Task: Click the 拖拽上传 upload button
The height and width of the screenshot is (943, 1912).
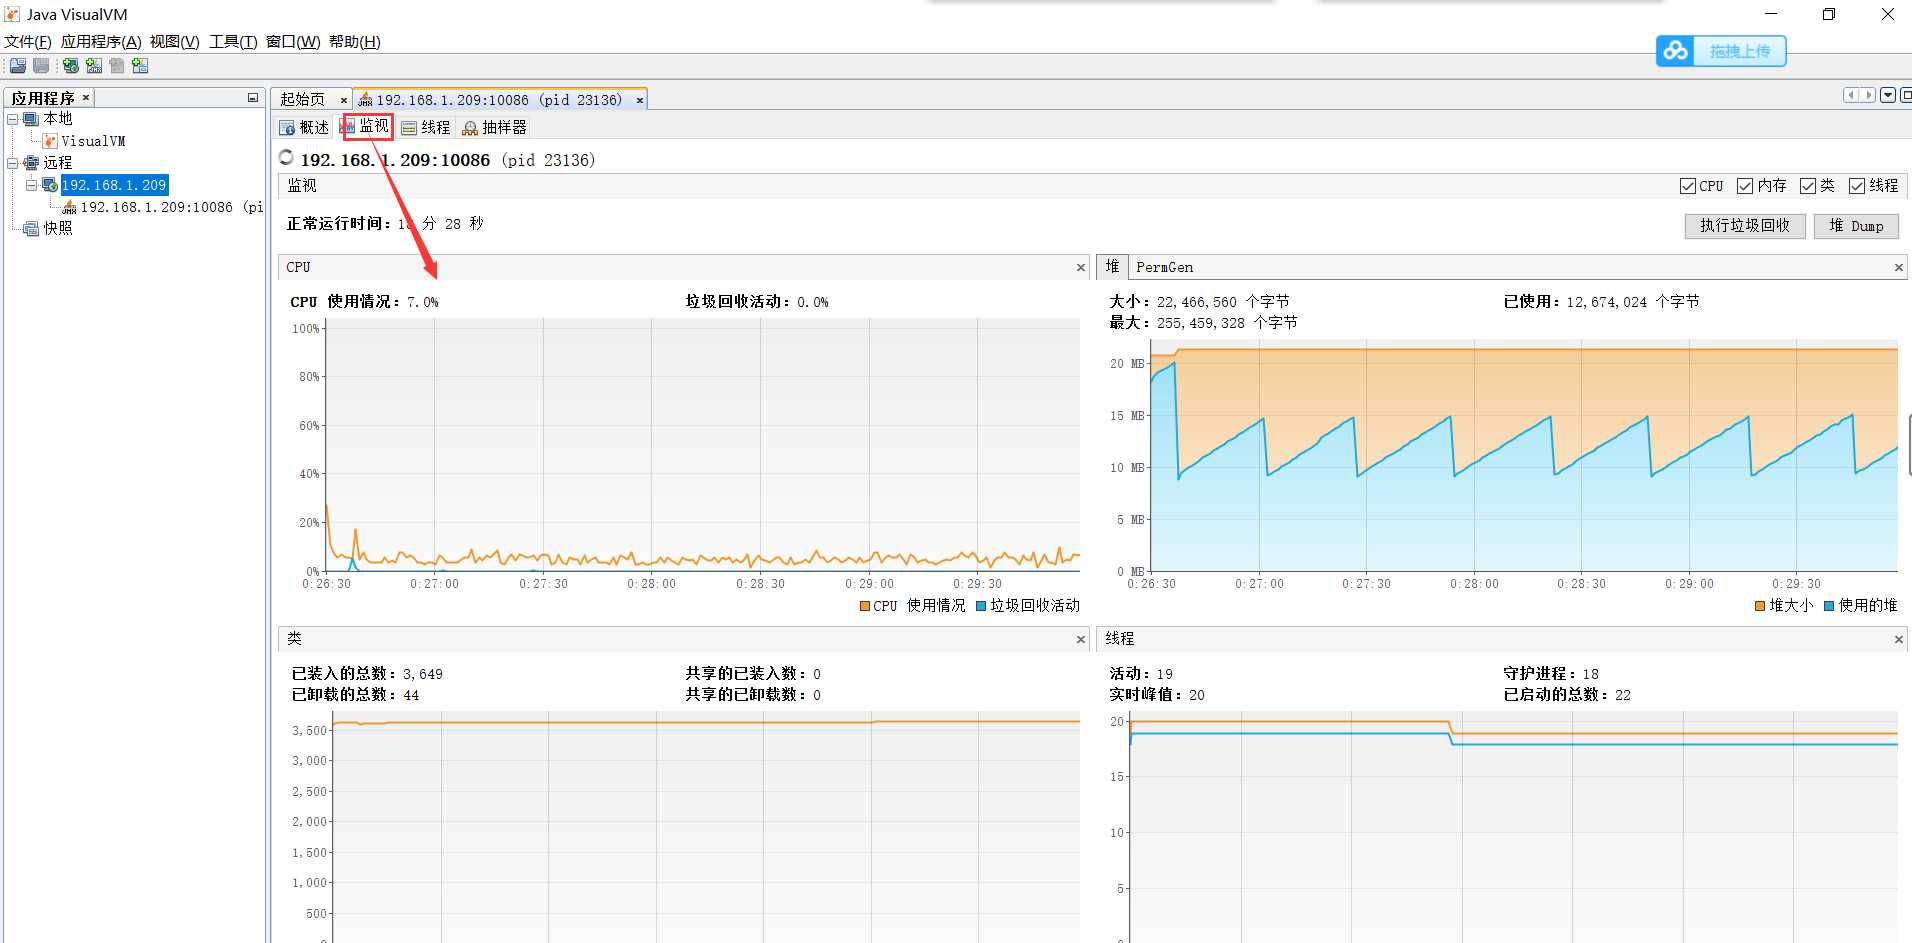Action: 1740,51
